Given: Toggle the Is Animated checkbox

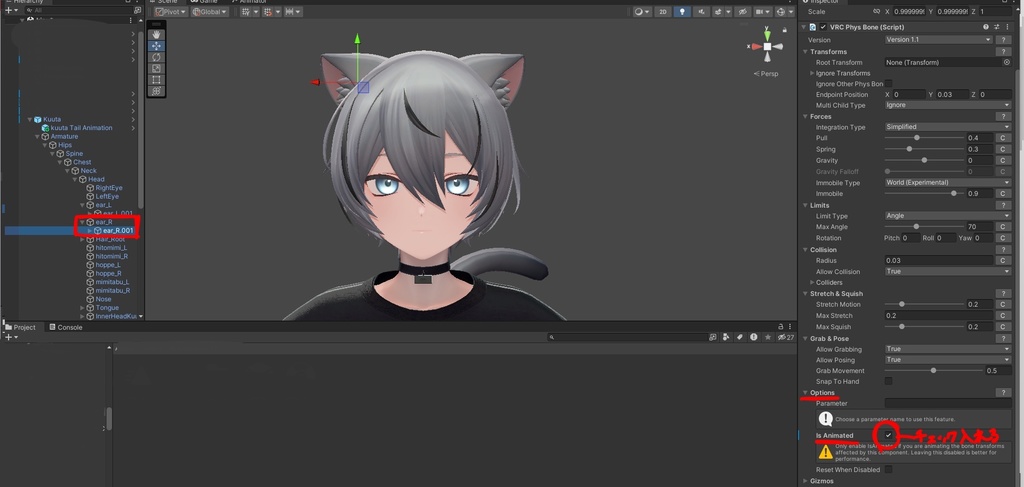Looking at the screenshot, I should (888, 435).
